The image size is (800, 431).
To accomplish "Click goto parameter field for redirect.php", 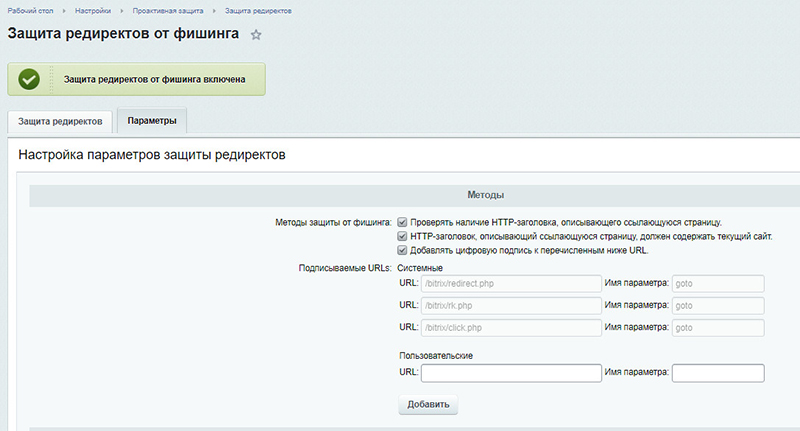I will [718, 284].
